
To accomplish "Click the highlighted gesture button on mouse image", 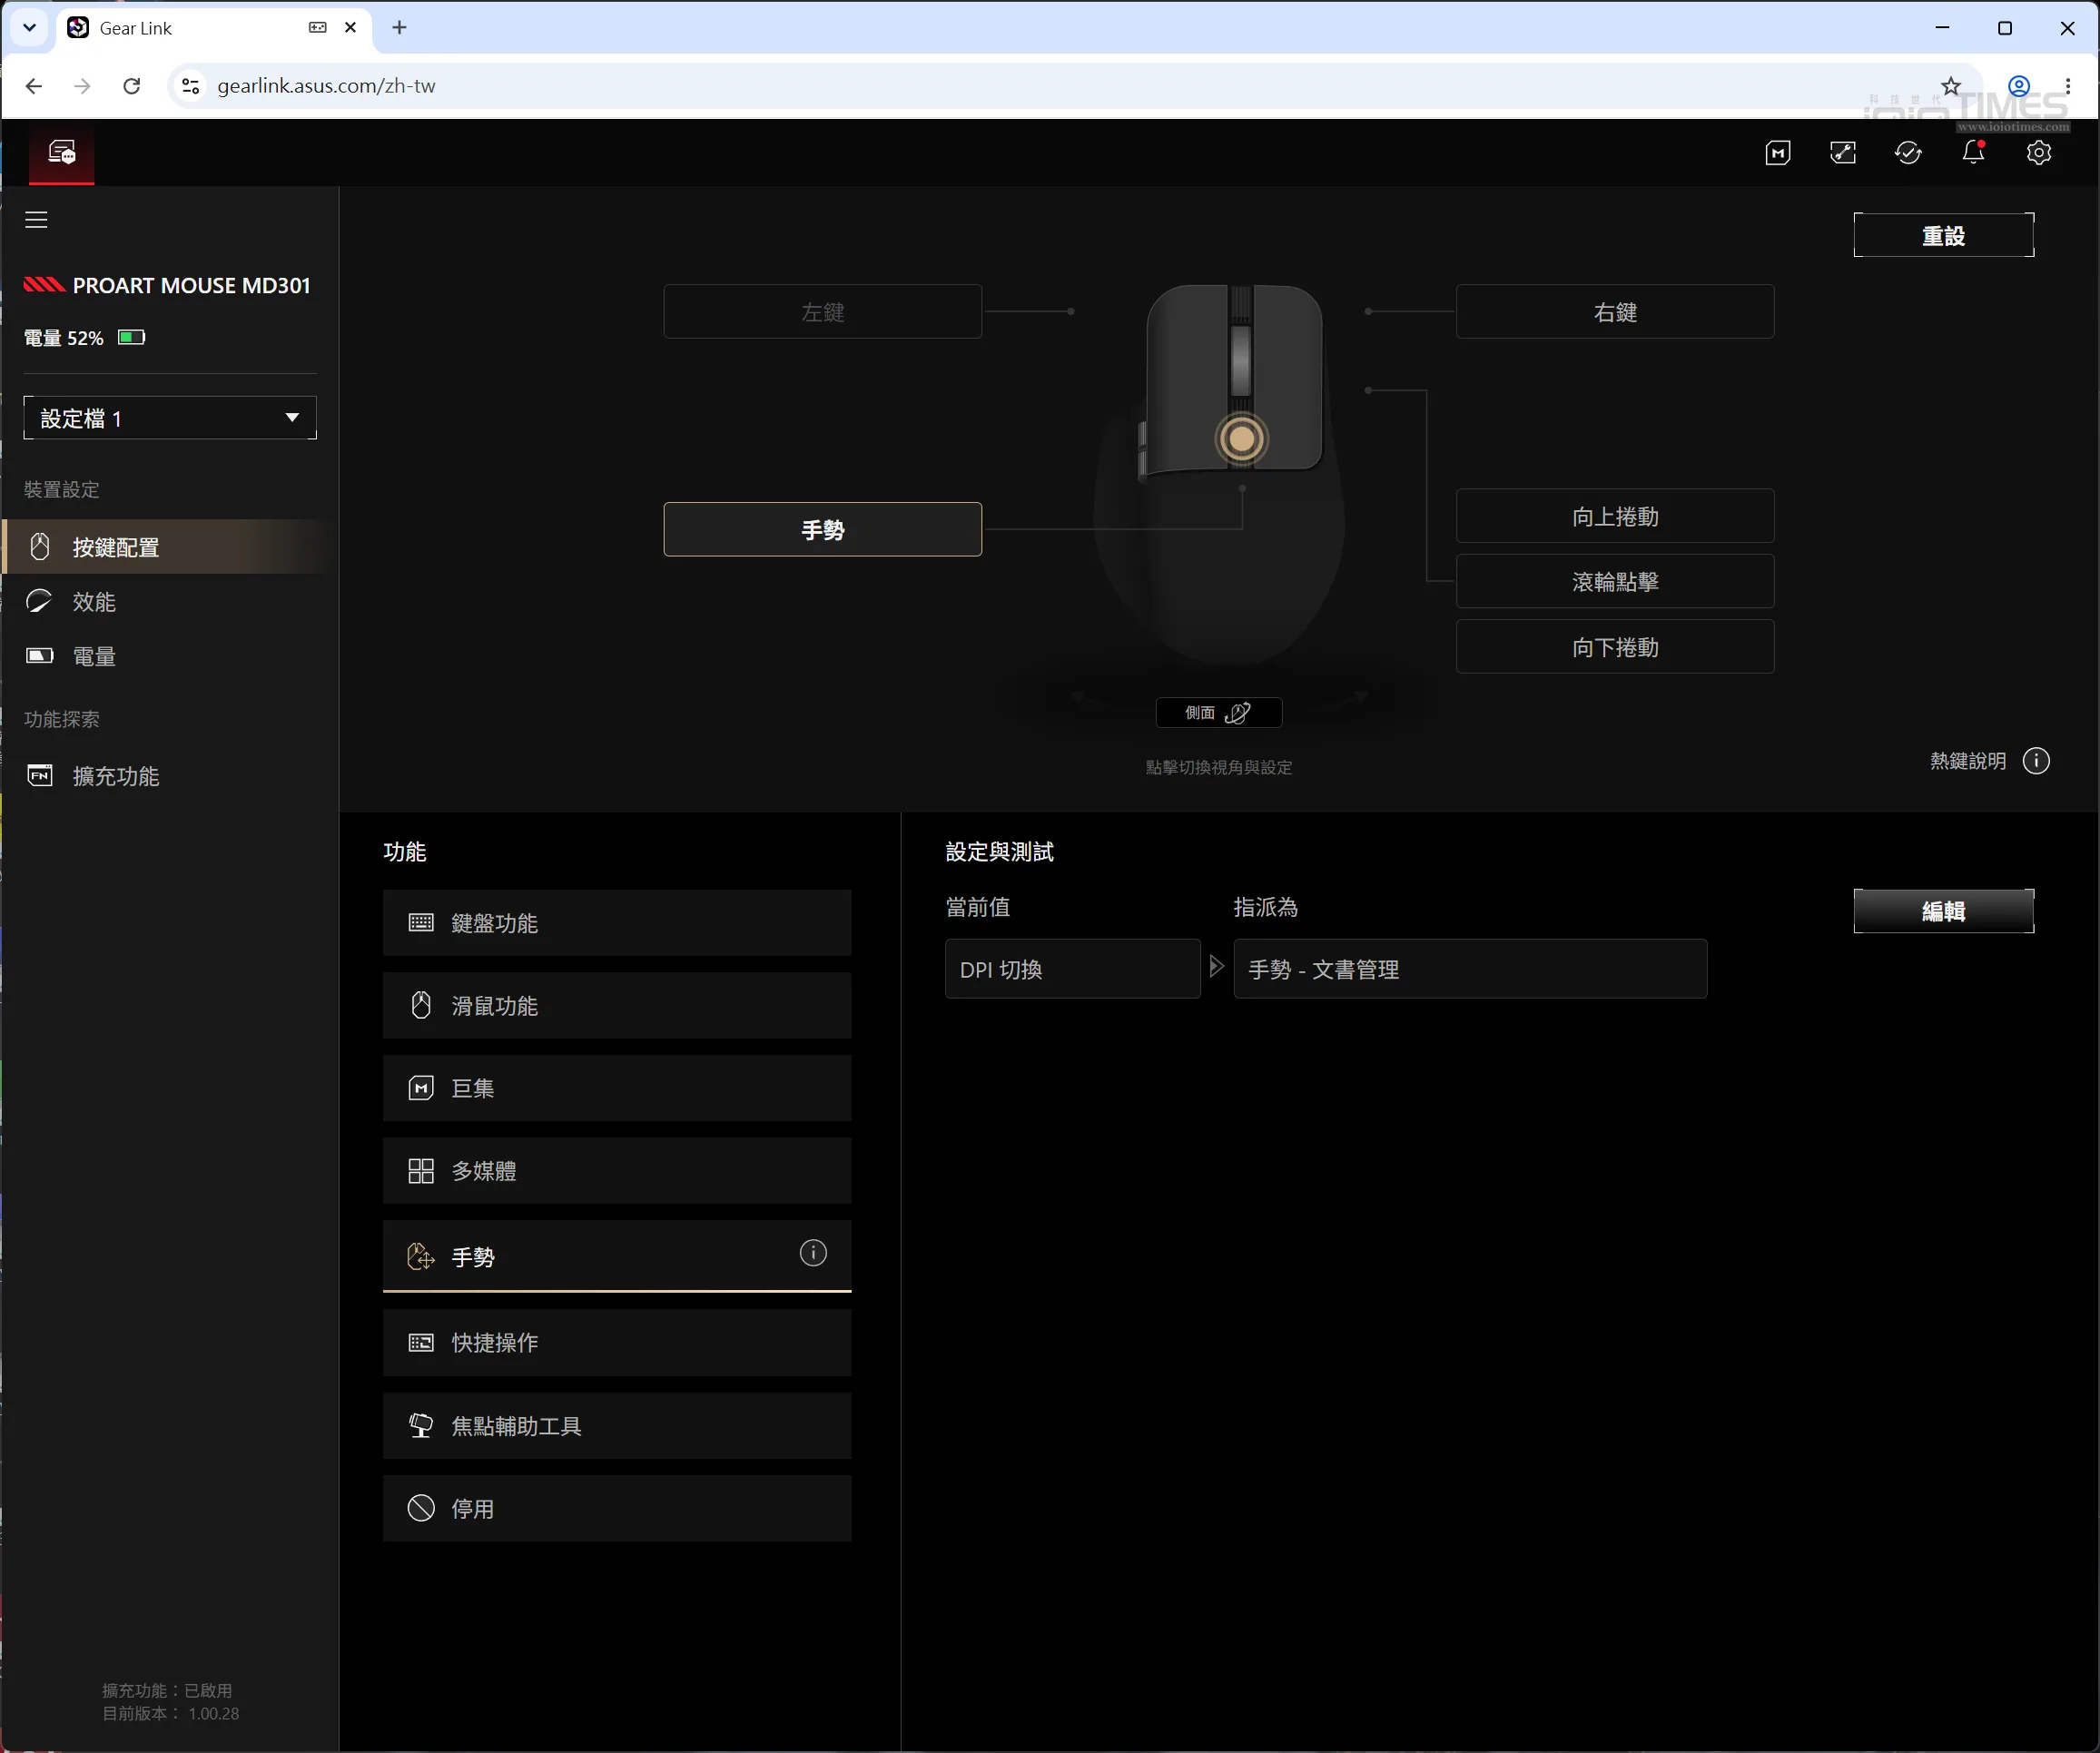I will (1242, 438).
